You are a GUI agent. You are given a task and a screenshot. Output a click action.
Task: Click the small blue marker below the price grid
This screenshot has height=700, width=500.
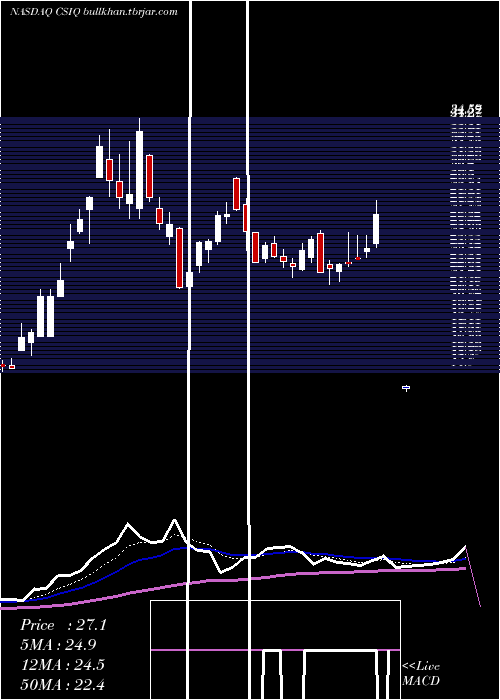tap(406, 388)
